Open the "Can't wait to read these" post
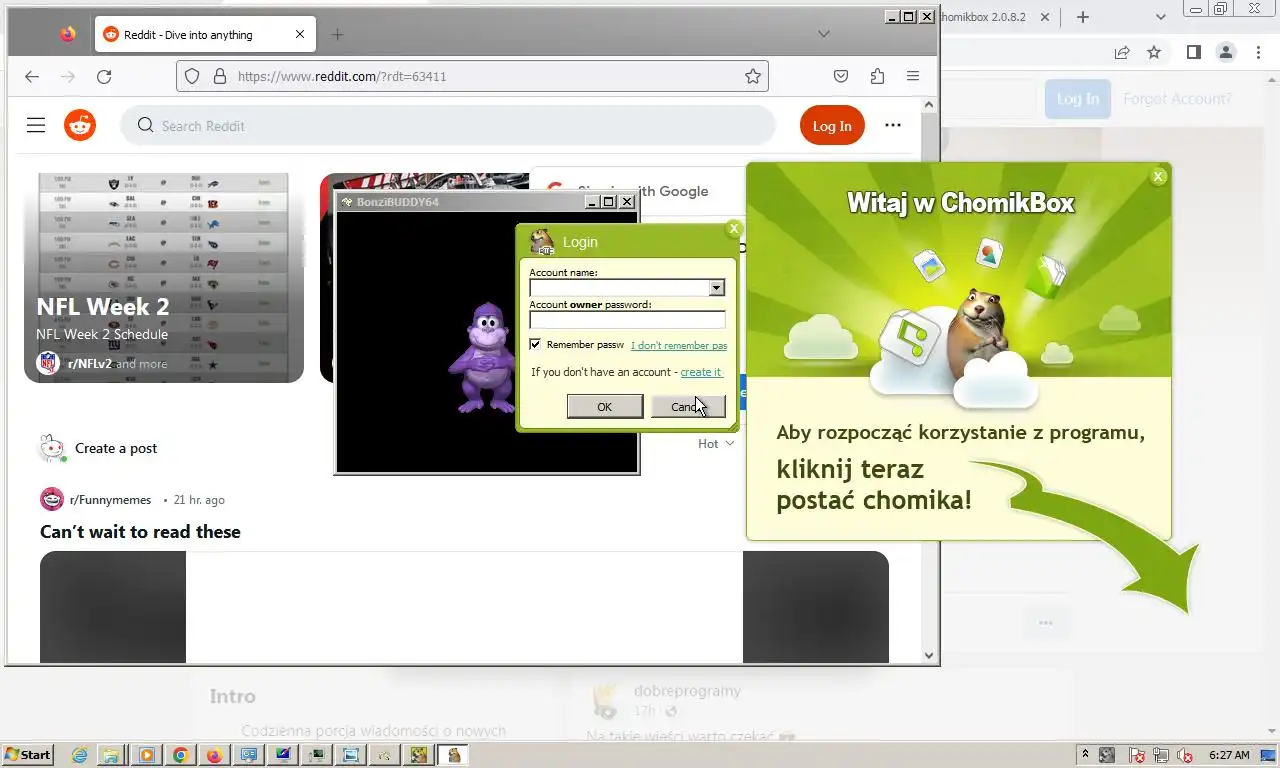This screenshot has height=768, width=1280. [140, 532]
